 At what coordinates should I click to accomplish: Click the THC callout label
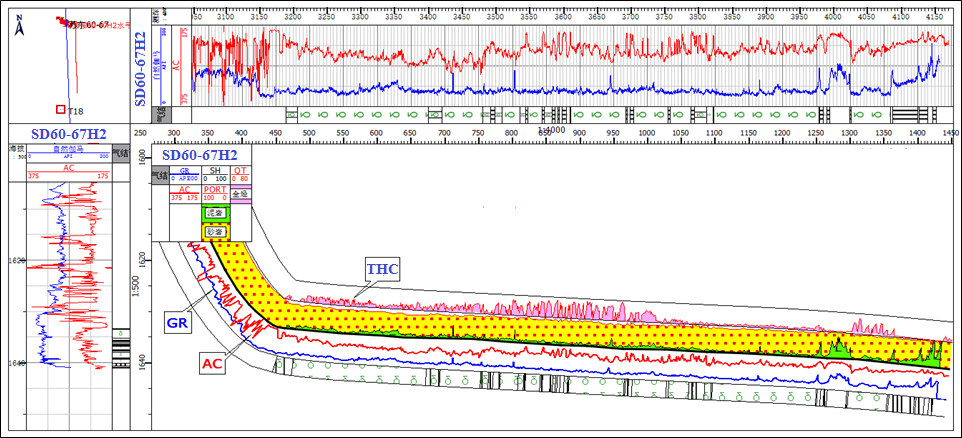click(x=383, y=269)
